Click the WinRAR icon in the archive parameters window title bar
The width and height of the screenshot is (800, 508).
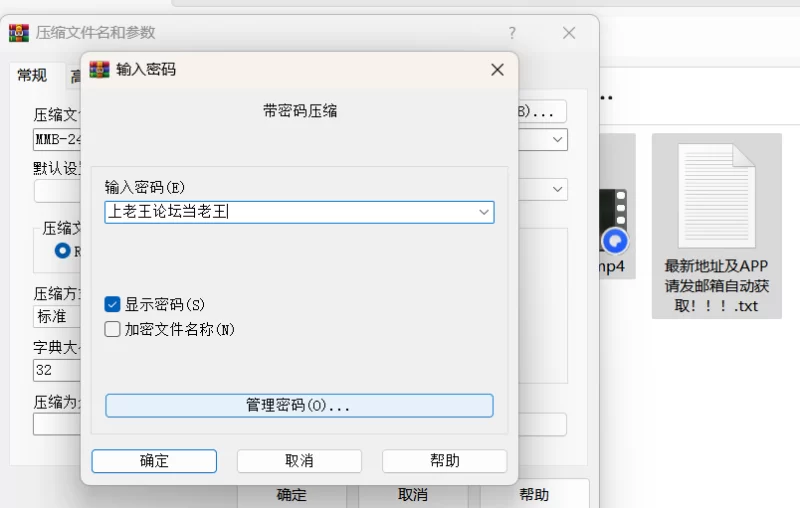[x=19, y=33]
